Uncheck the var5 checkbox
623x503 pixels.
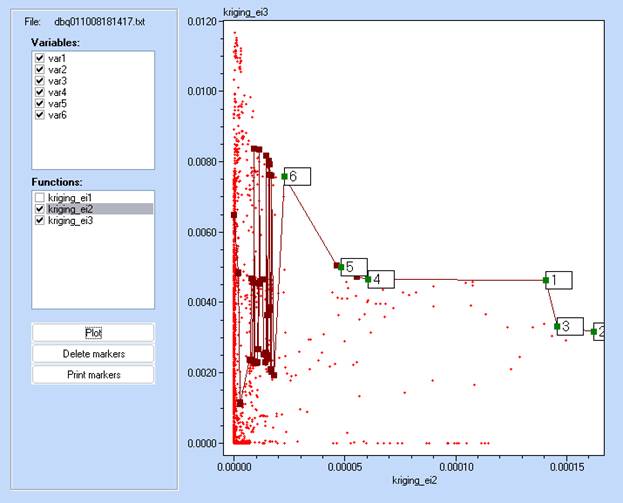coord(40,103)
